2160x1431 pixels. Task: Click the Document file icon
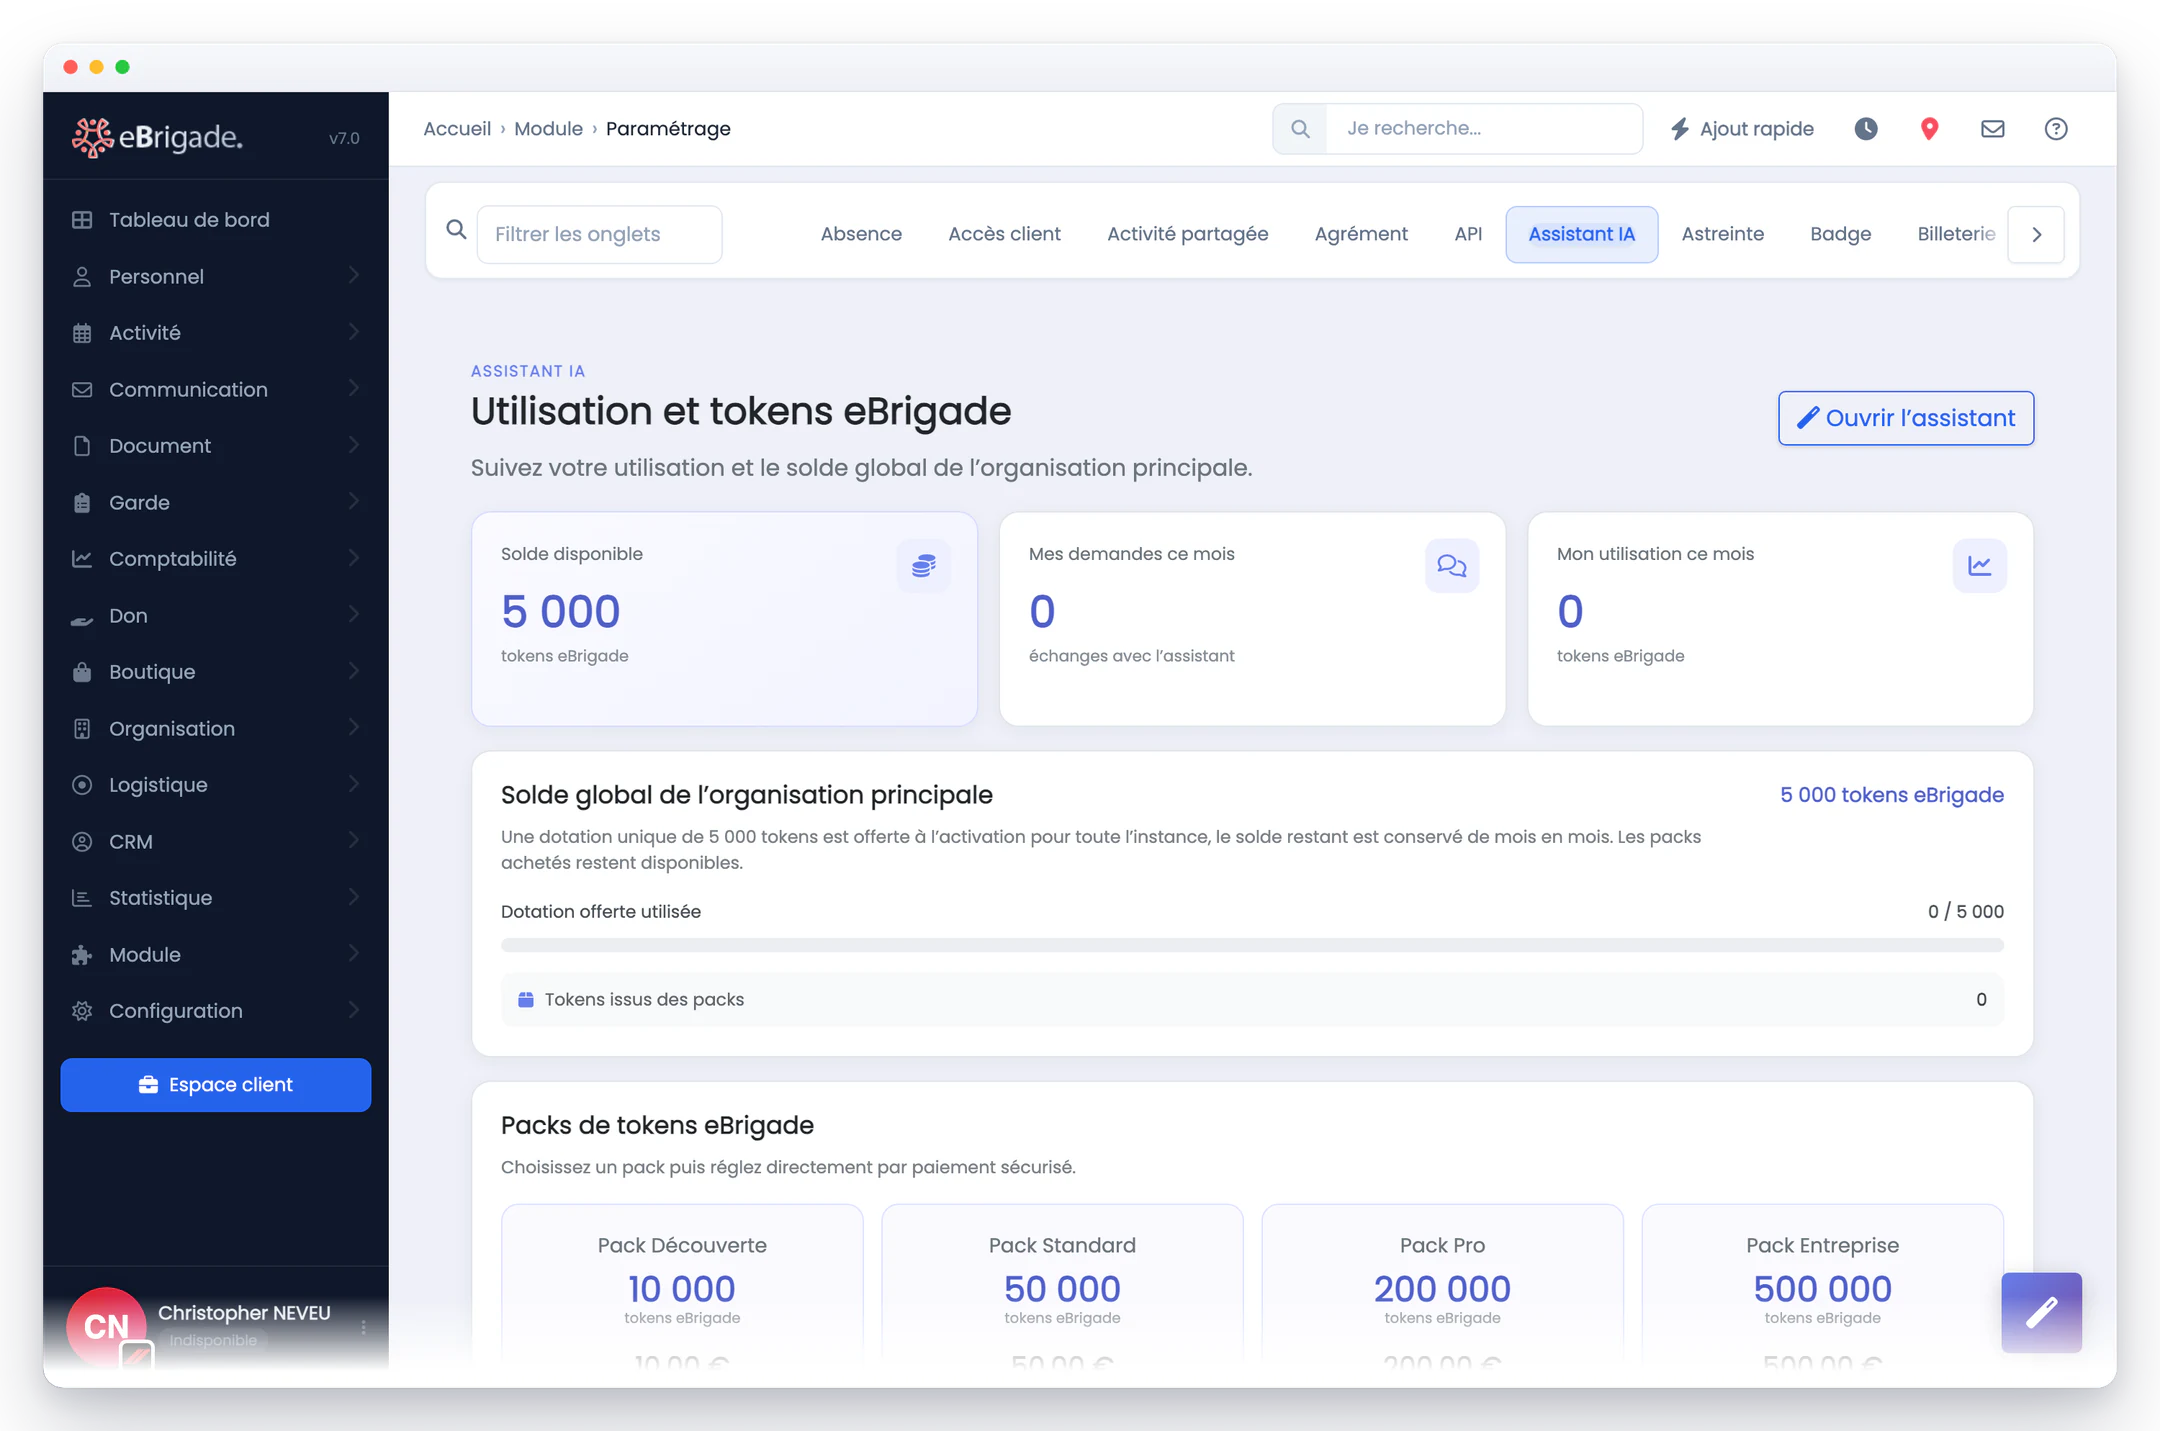(x=82, y=446)
